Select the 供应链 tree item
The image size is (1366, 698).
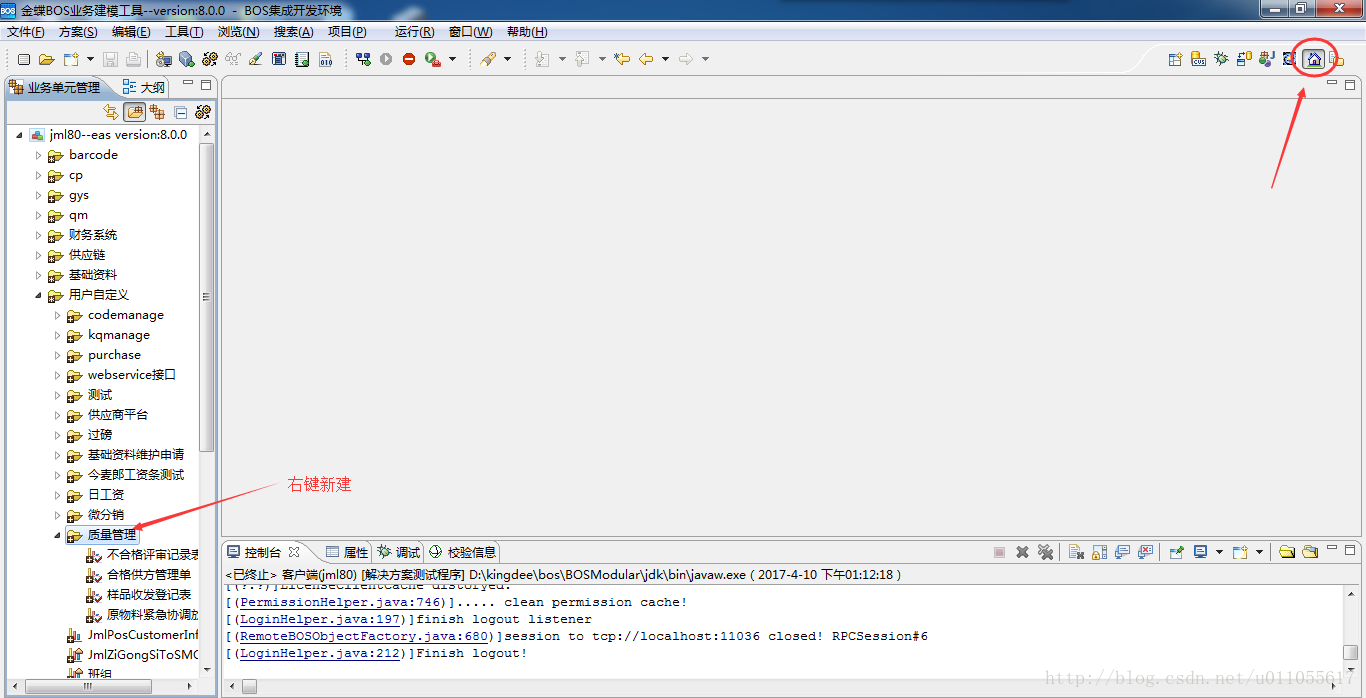pyautogui.click(x=87, y=255)
